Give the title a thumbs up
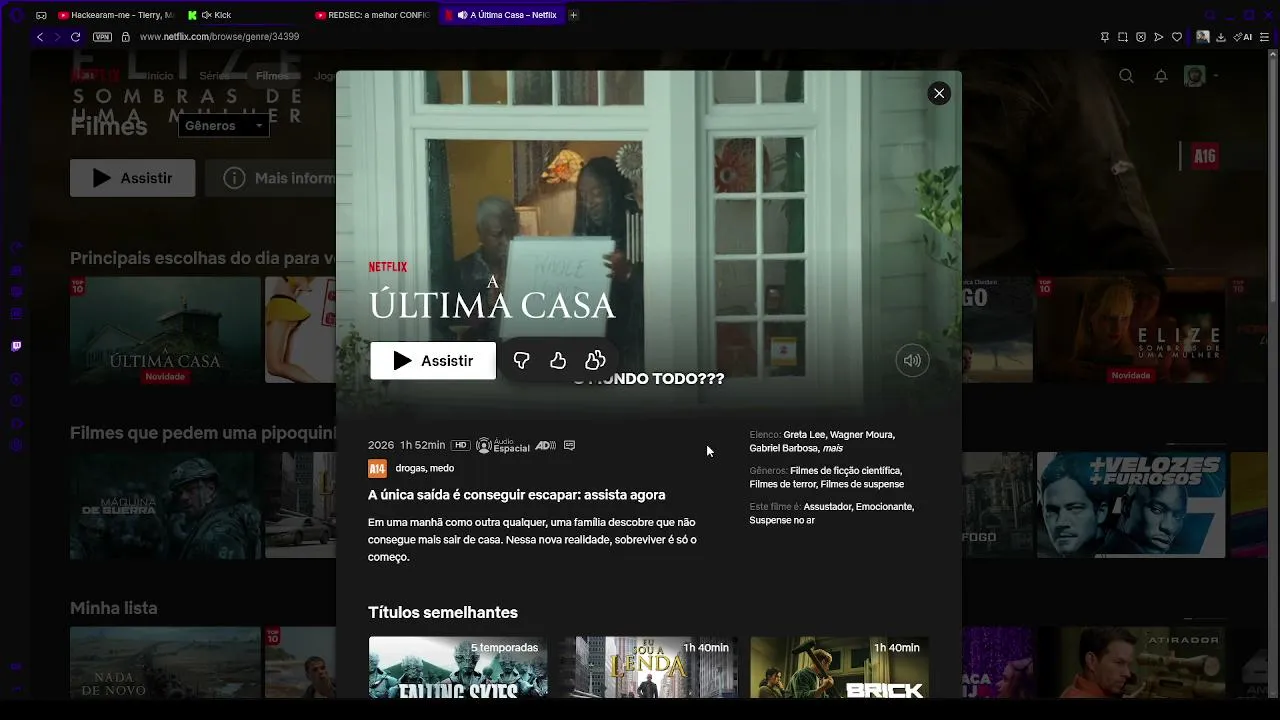 point(558,361)
